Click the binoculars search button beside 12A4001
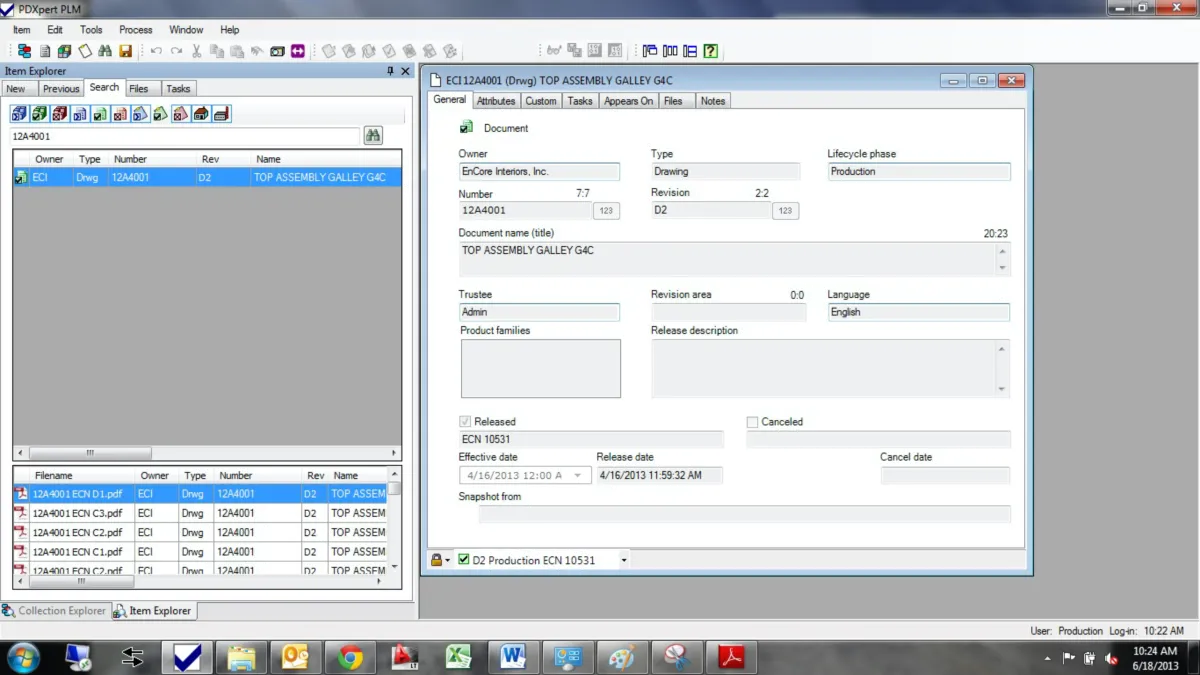Screen dimensions: 1200x675 tap(373, 136)
